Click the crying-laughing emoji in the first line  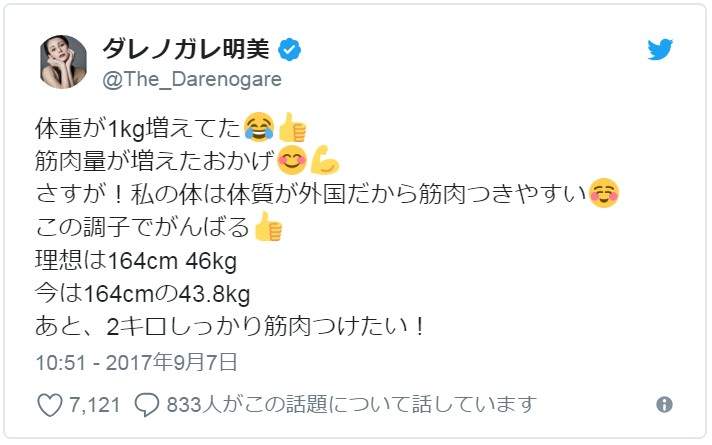(x=259, y=127)
